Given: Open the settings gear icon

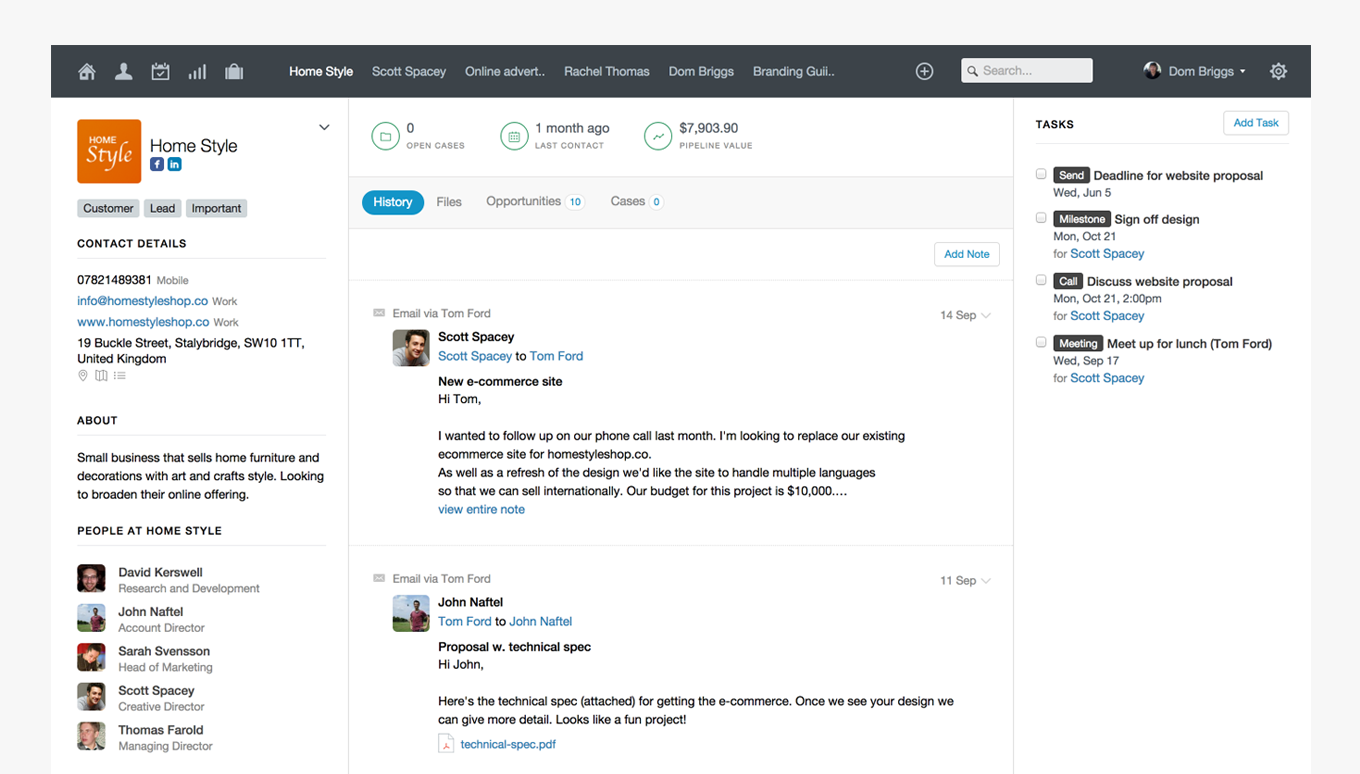Looking at the screenshot, I should coord(1278,71).
